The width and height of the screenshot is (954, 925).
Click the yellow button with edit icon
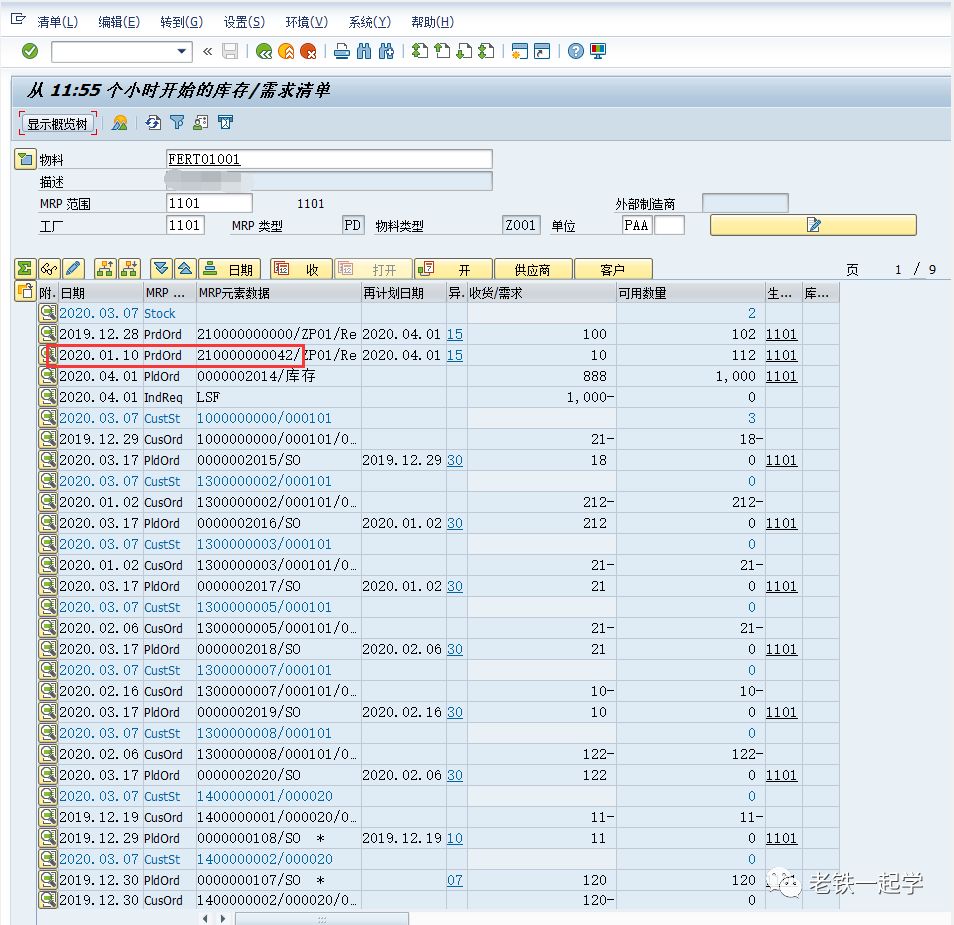click(813, 225)
